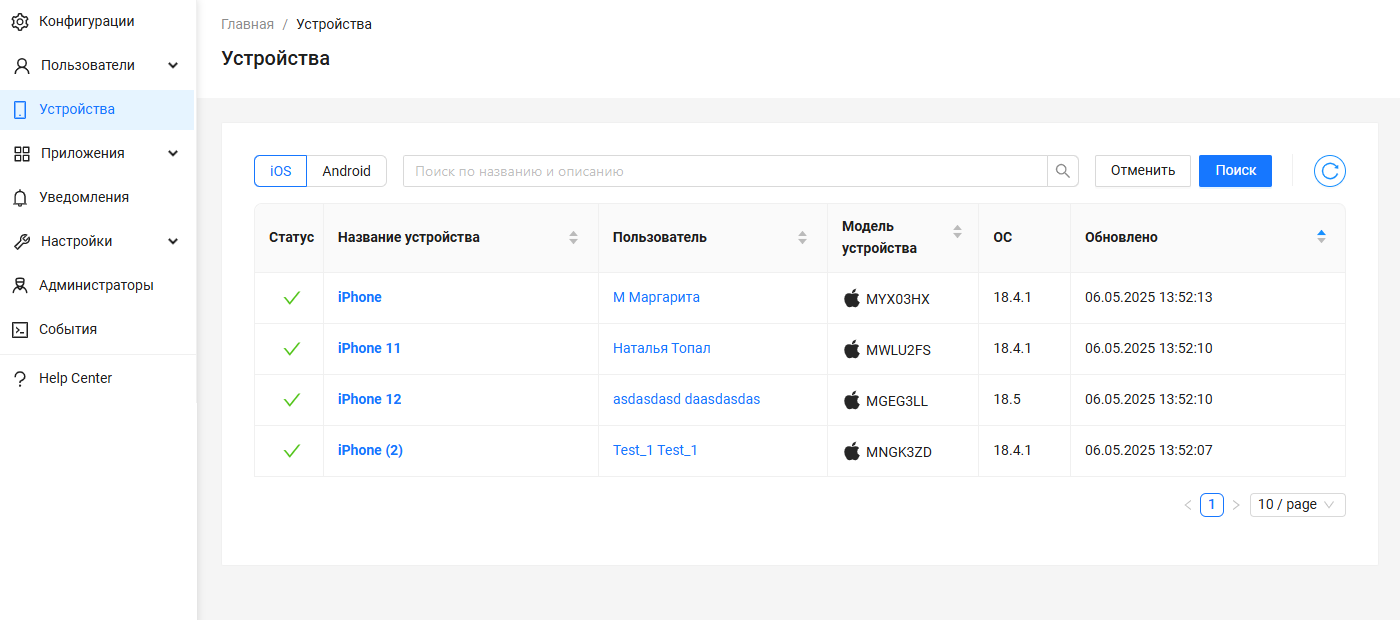This screenshot has height=620, width=1400.
Task: Open the 10 / page size dropdown
Action: 1297,505
